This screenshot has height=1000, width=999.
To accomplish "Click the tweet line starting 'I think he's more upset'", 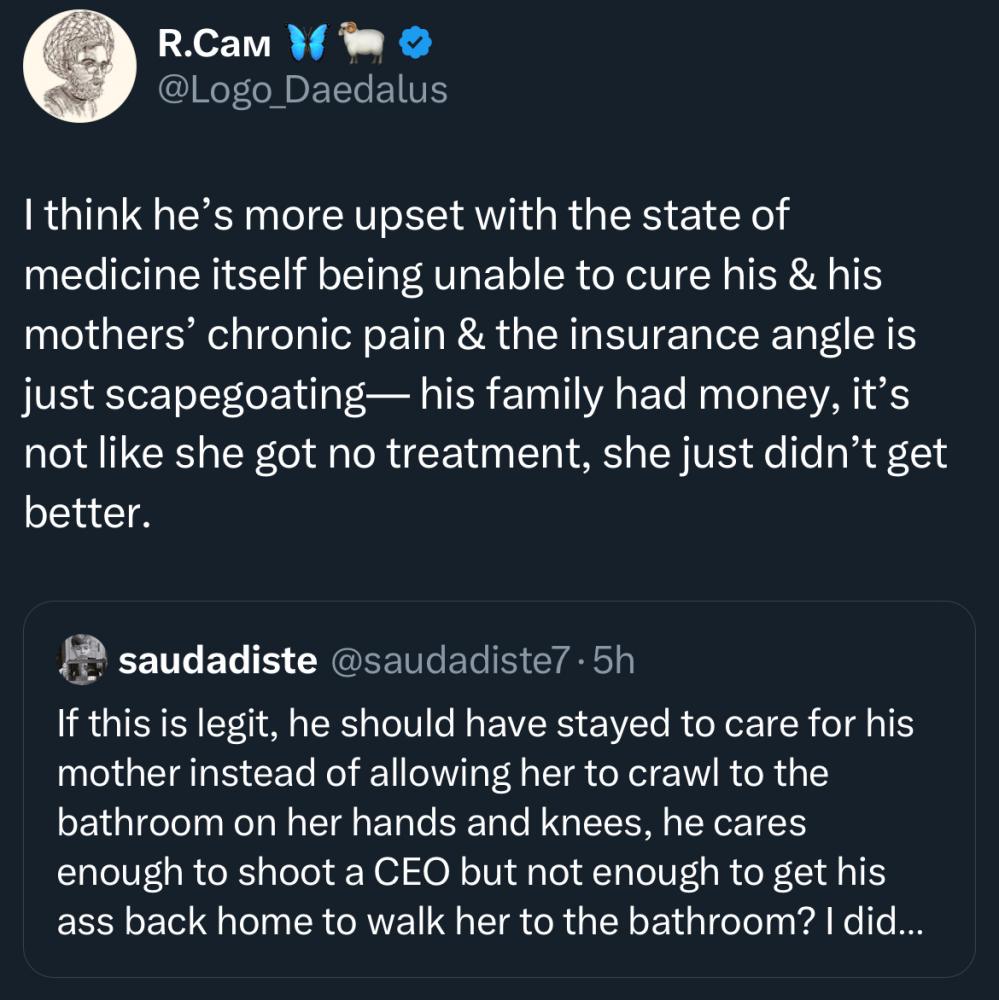I will point(406,215).
